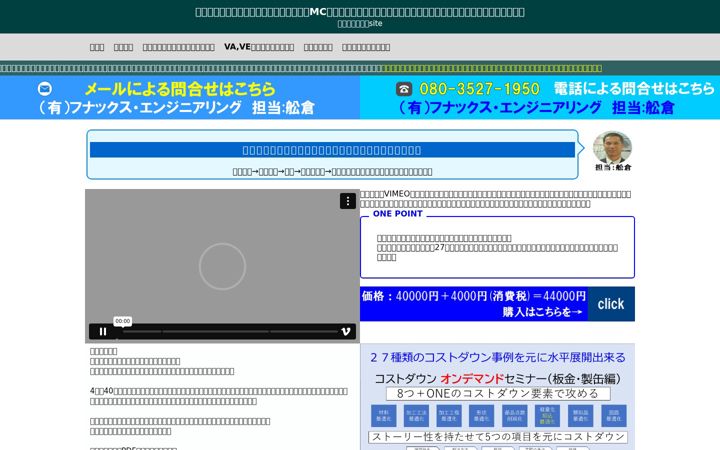Click the telephone icon beside the phone number

tap(404, 89)
